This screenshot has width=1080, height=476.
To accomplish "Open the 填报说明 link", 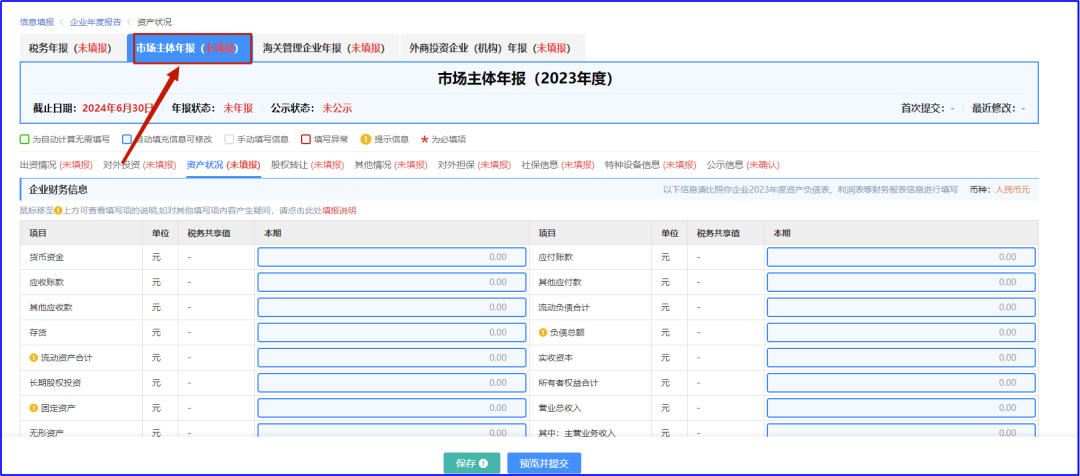I will [x=340, y=210].
